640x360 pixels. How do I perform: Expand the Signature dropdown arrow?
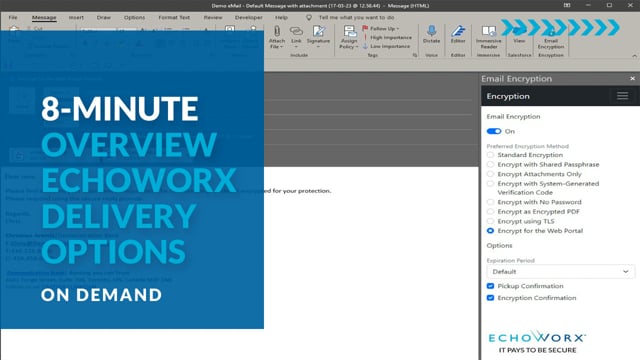click(318, 47)
